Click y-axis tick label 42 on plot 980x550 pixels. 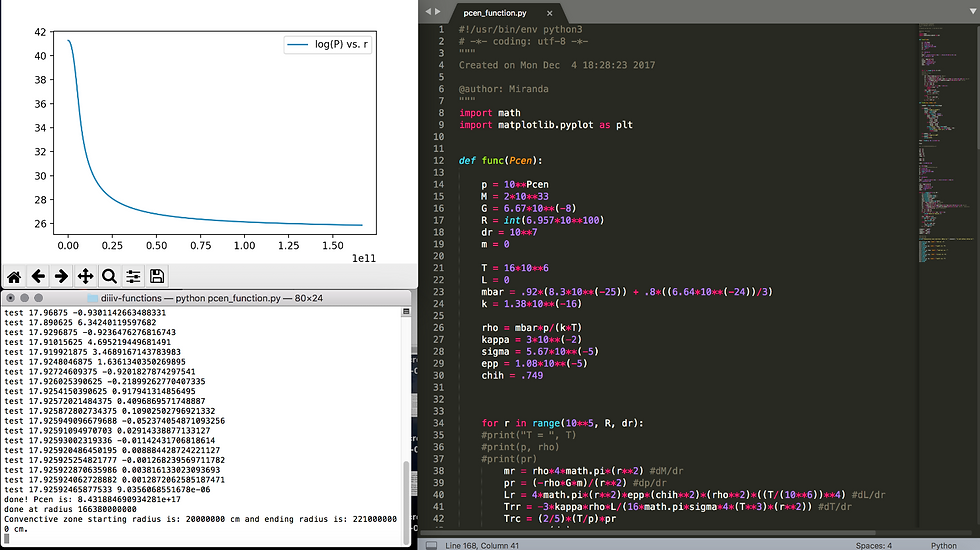[x=40, y=32]
